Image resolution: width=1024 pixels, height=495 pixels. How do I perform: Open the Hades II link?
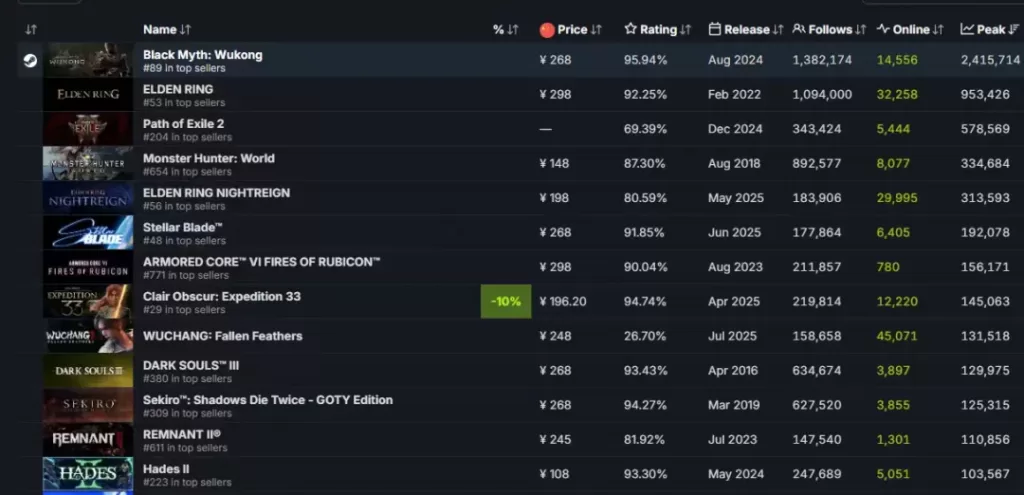166,470
